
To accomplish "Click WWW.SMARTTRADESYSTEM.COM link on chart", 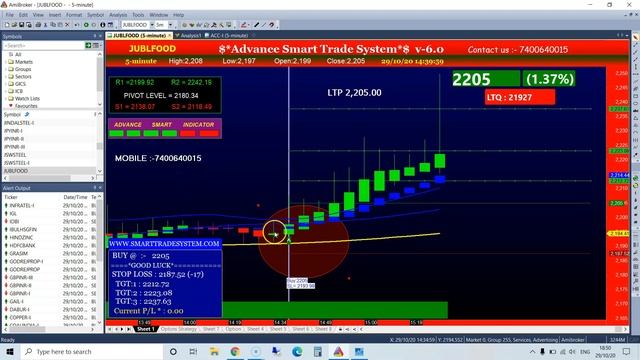I will coord(164,244).
